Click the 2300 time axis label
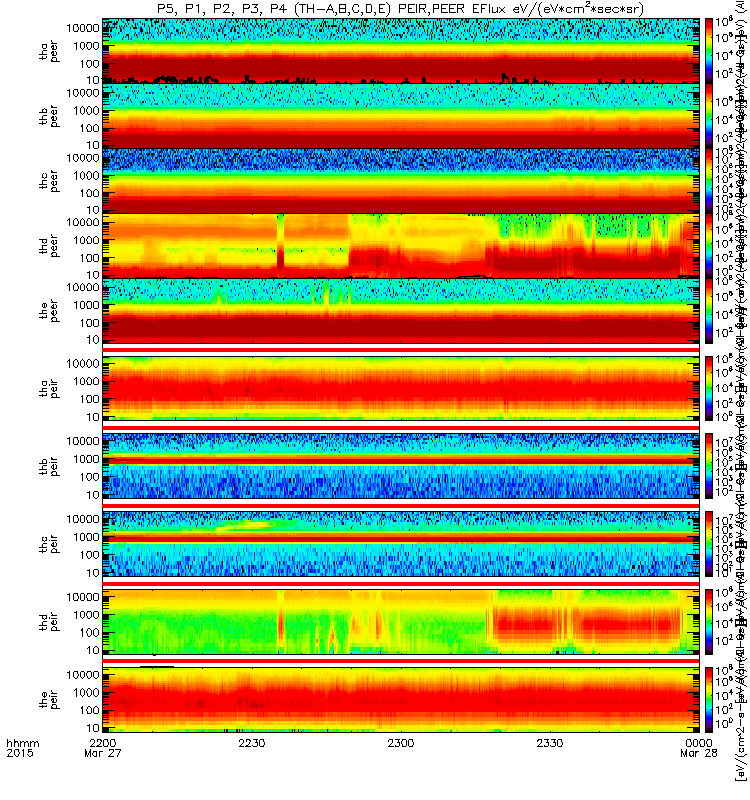750x800 pixels. pos(401,743)
